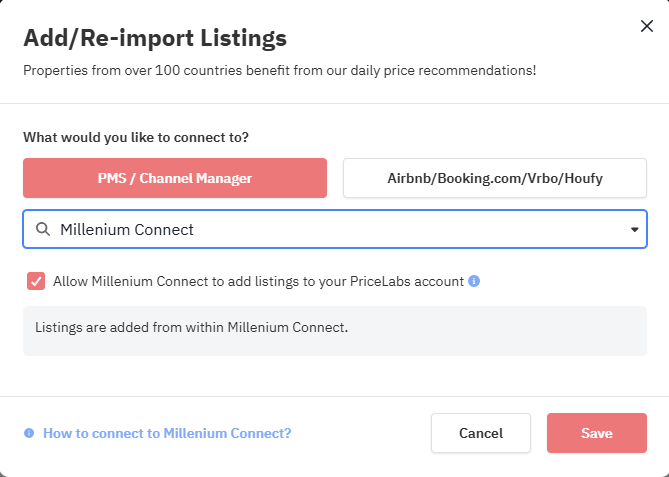
Task: Switch to Airbnb/Booking.com/Vrbo/Houfy option
Action: 495,178
